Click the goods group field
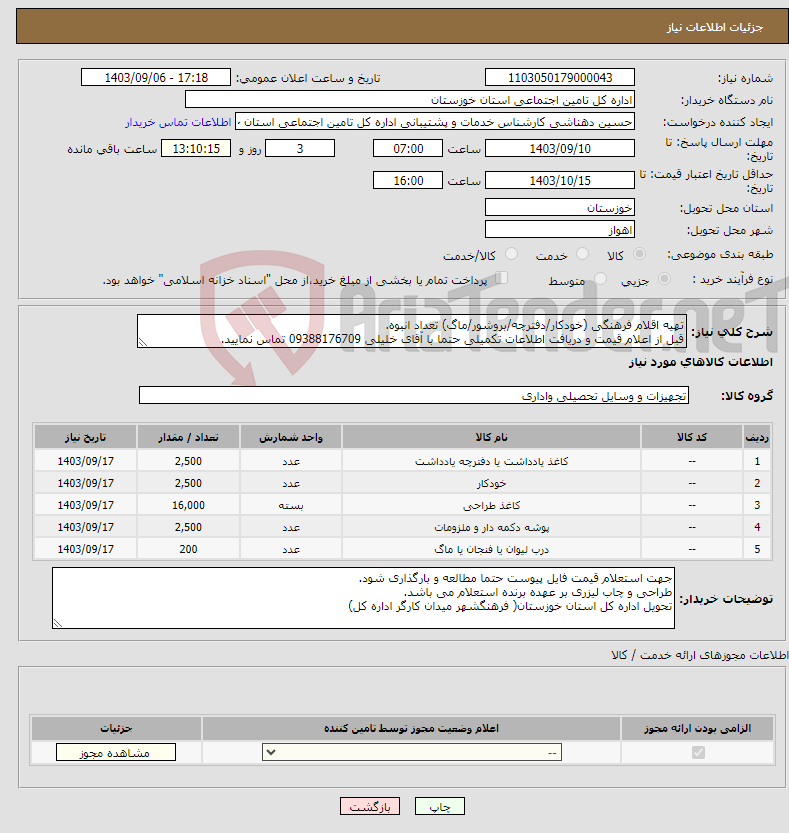Screen dimensions: 789x833 [x=414, y=395]
